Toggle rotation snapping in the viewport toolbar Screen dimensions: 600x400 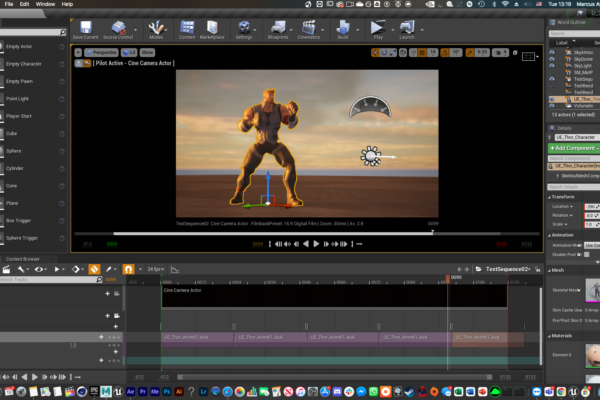point(444,53)
